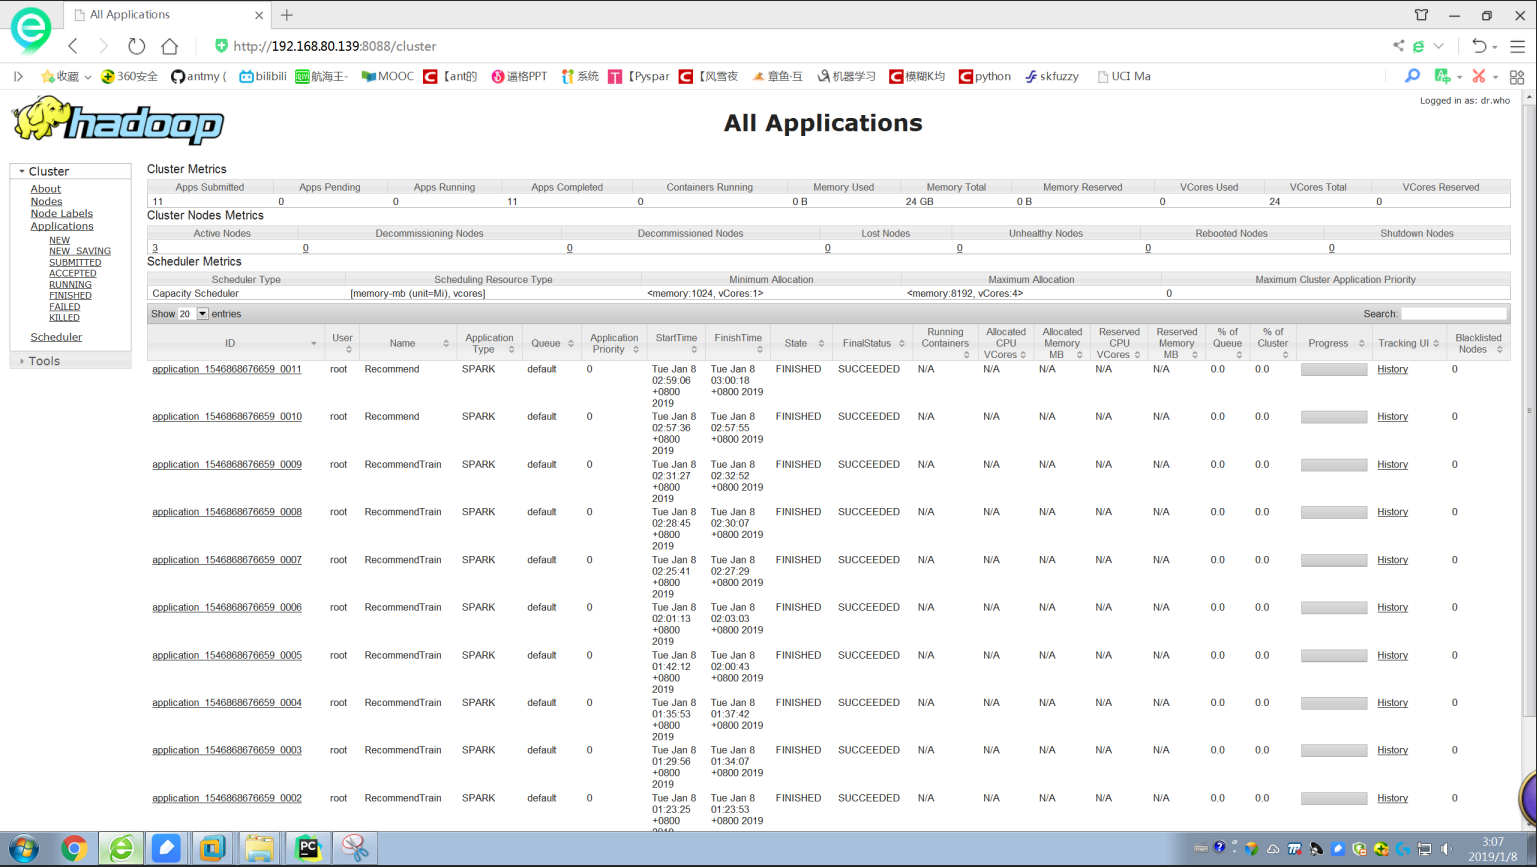Image resolution: width=1537 pixels, height=867 pixels.
Task: Open PyCharm from the taskbar
Action: pos(308,848)
